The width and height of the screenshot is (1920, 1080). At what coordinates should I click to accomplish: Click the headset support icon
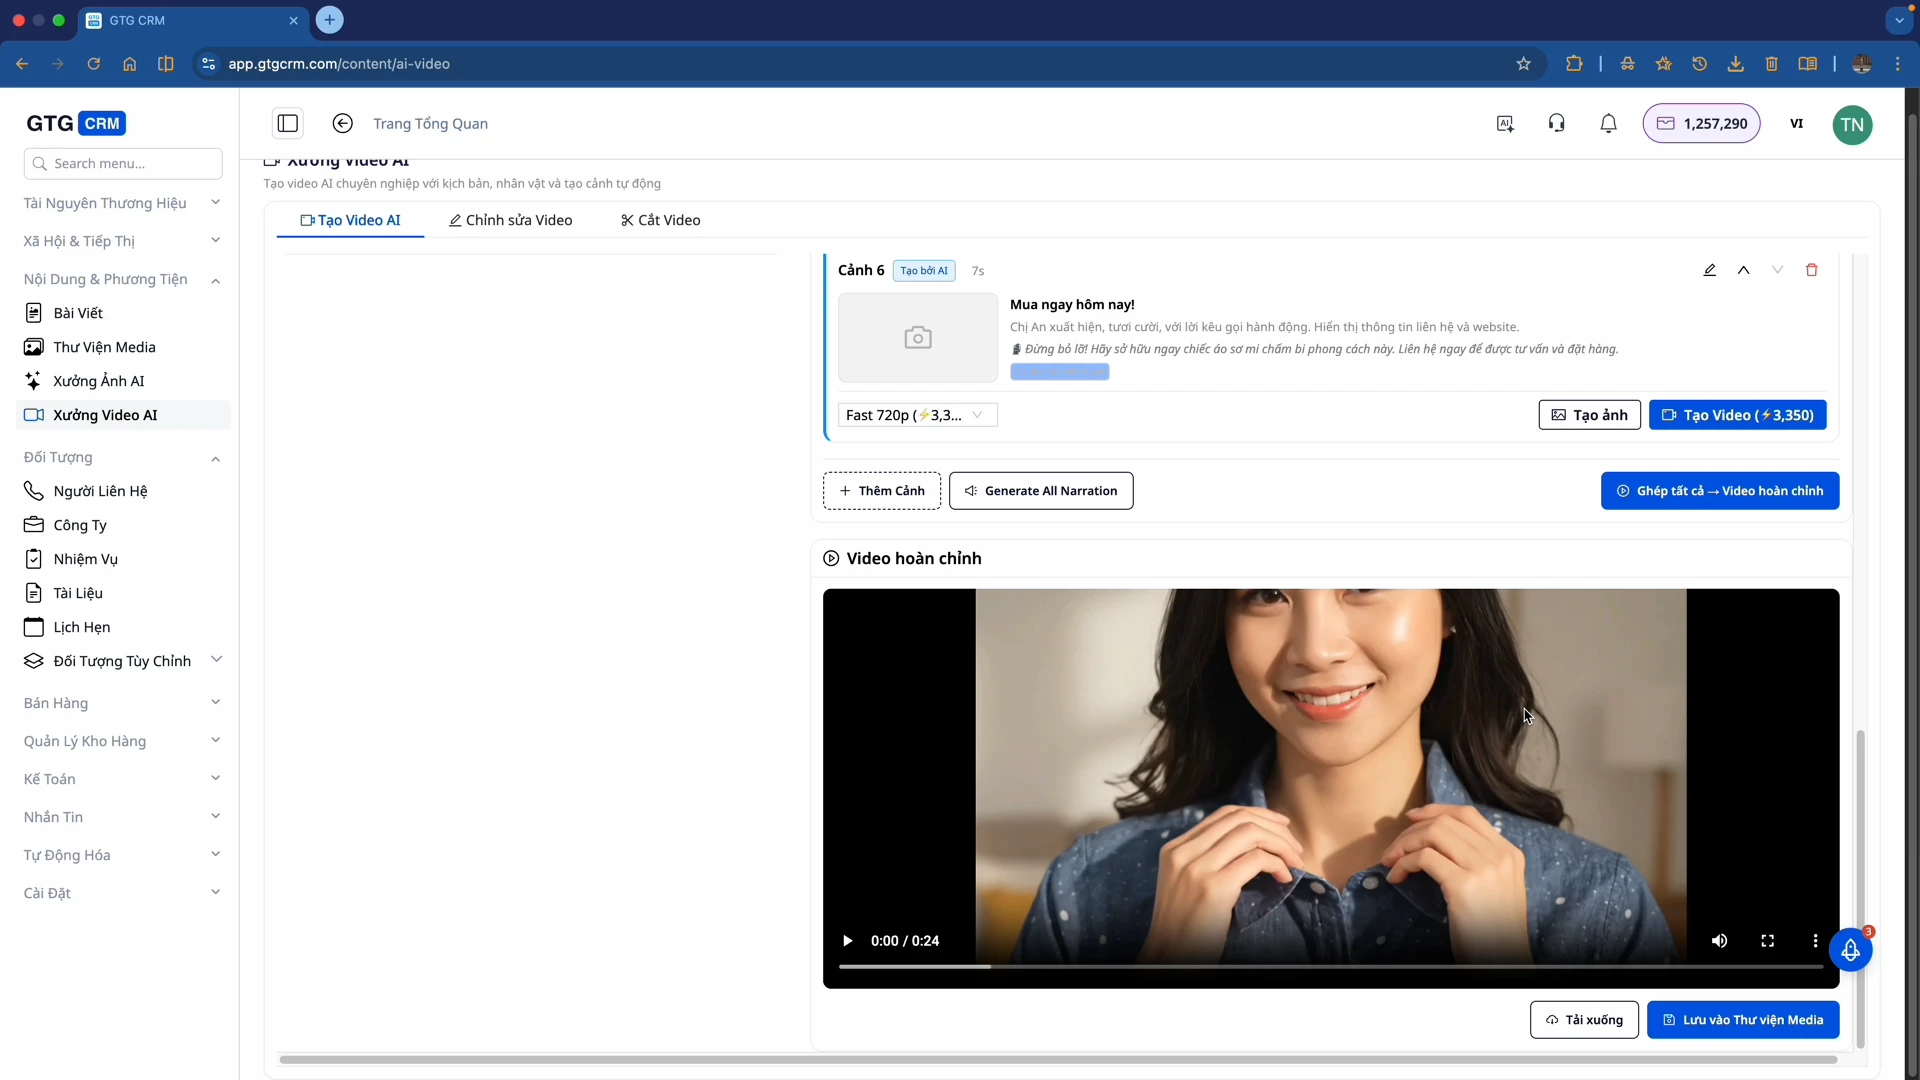(1556, 124)
